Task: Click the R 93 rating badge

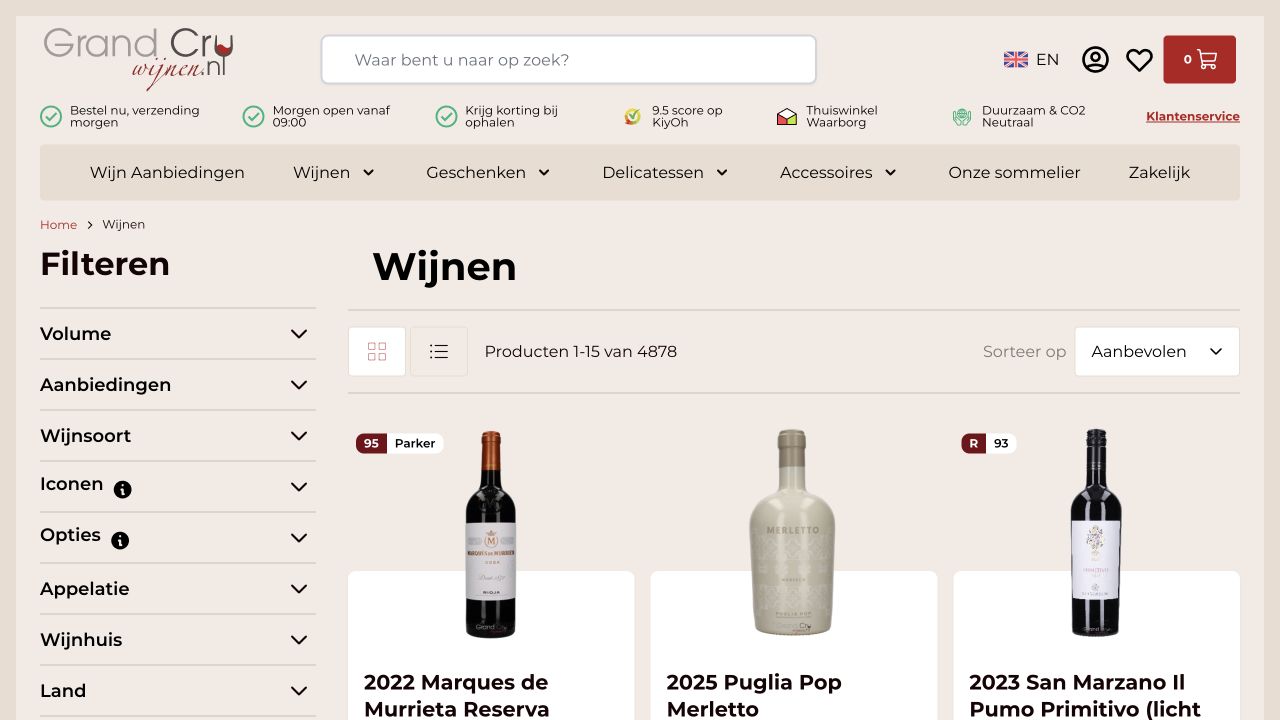Action: [x=988, y=443]
